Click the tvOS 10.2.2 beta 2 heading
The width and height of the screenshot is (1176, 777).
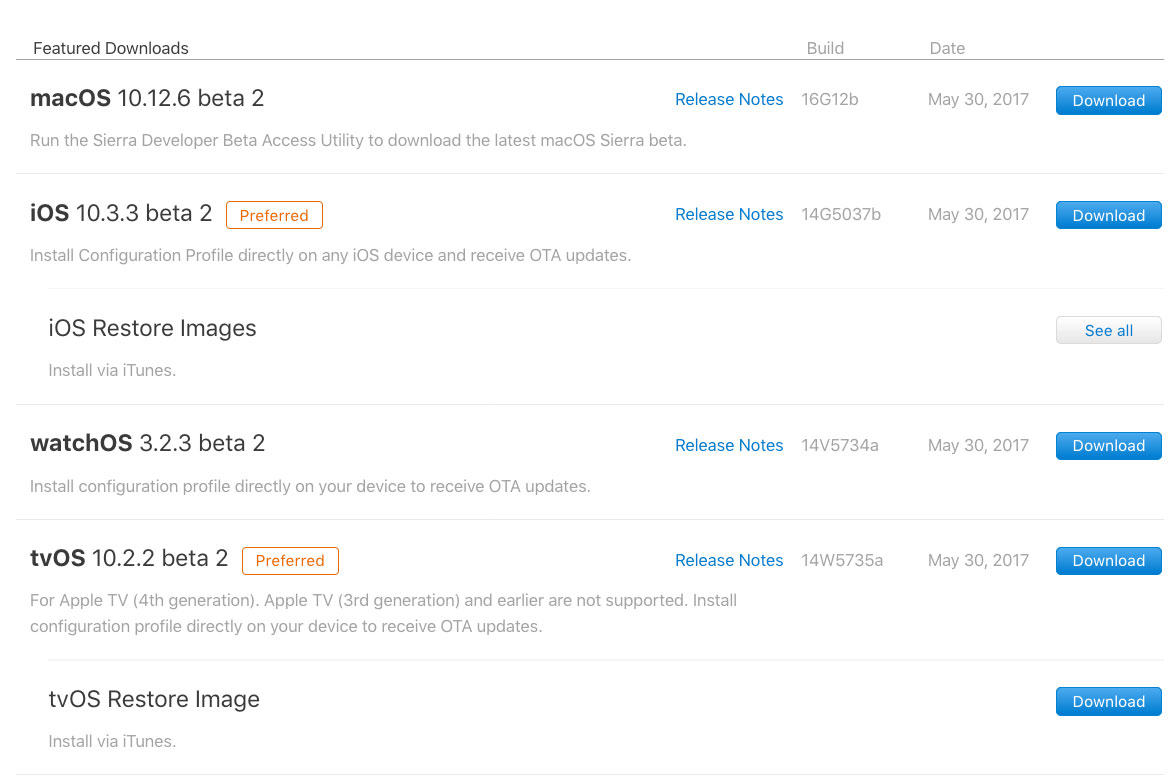pyautogui.click(x=129, y=559)
